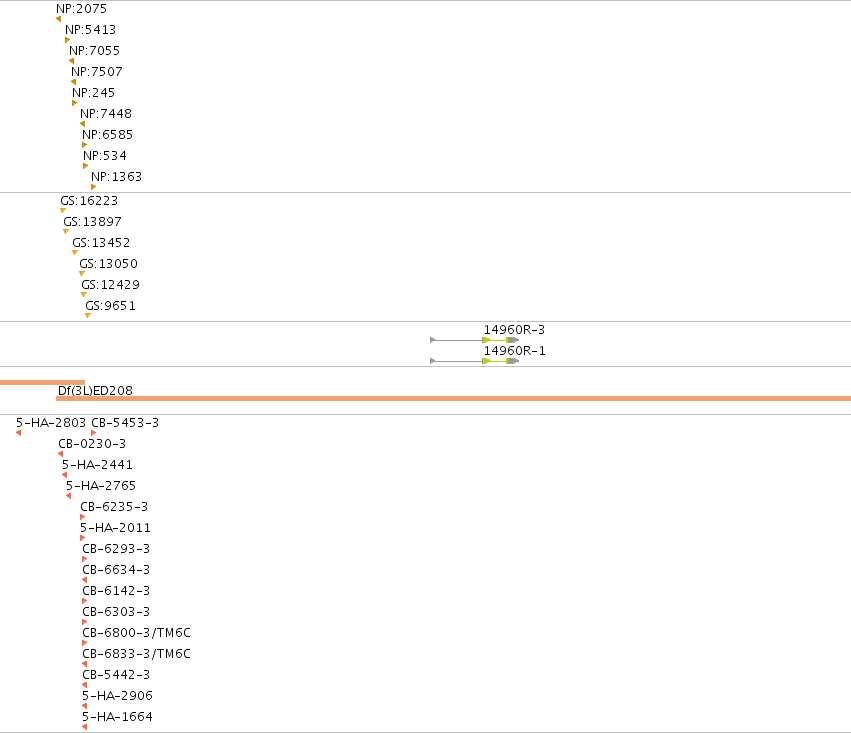Viewport: 851px width, 733px height.
Task: Open the CB-5442-3 feature
Action: point(116,675)
